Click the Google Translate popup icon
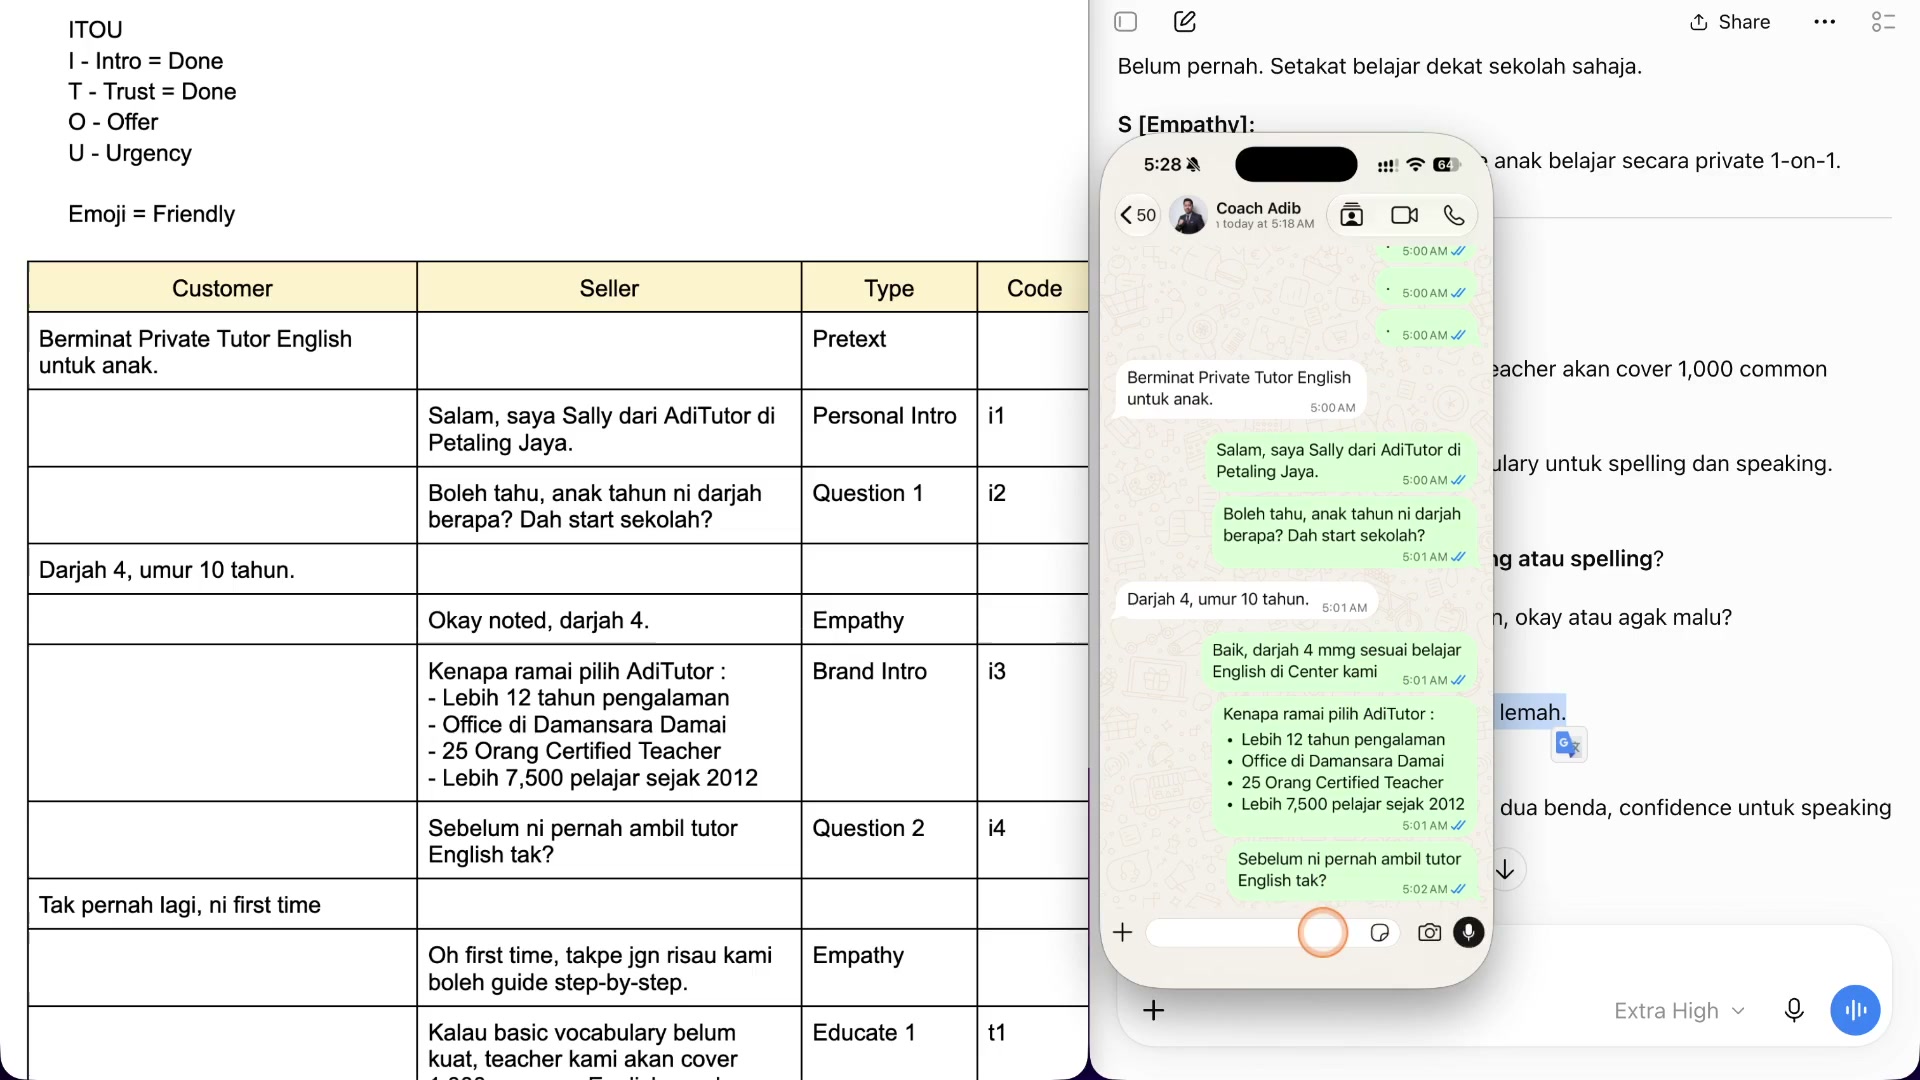This screenshot has height=1080, width=1920. tap(1569, 745)
